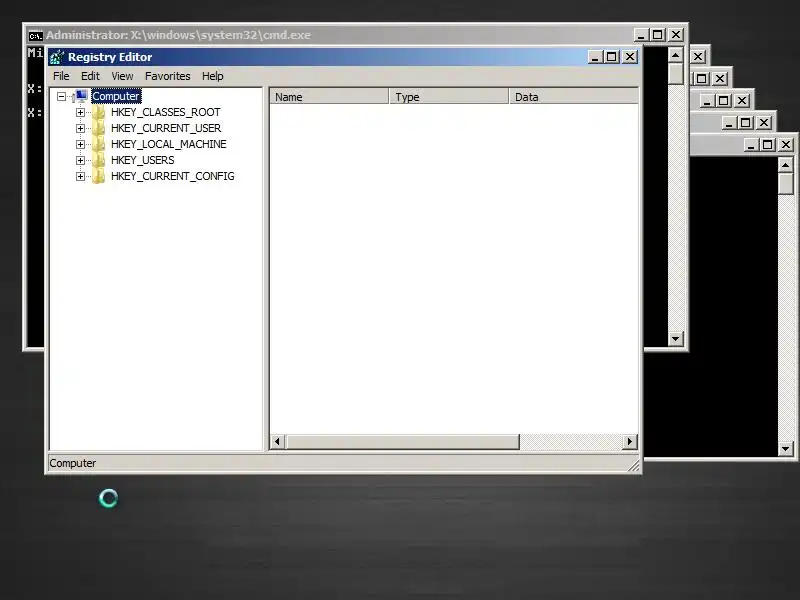Open the View menu
The image size is (800, 600).
click(x=122, y=76)
